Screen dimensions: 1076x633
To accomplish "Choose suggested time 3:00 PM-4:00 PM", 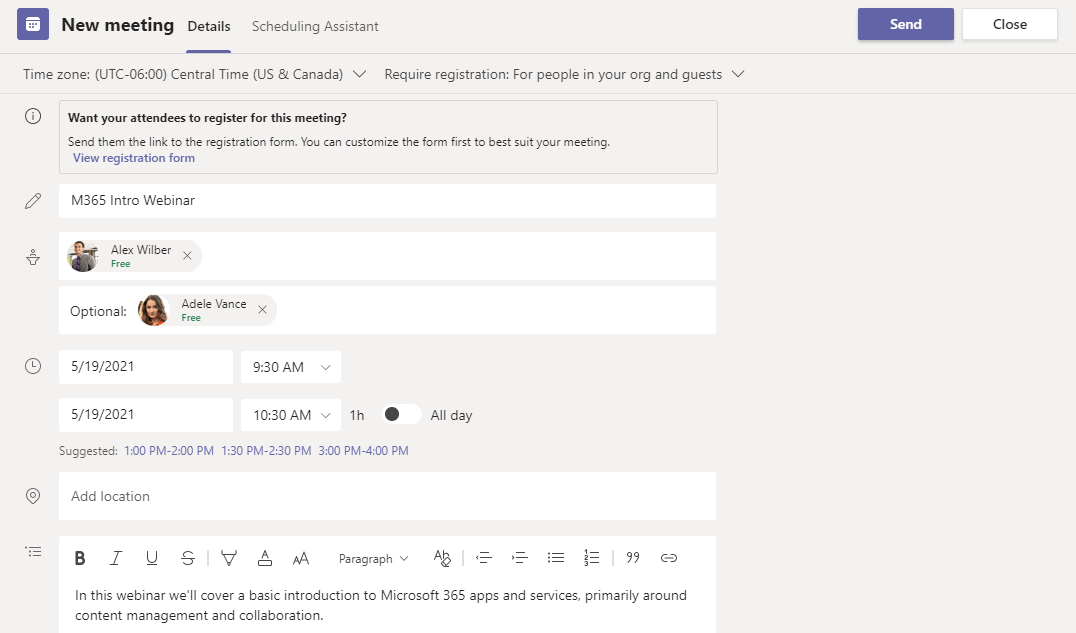I will coord(364,451).
